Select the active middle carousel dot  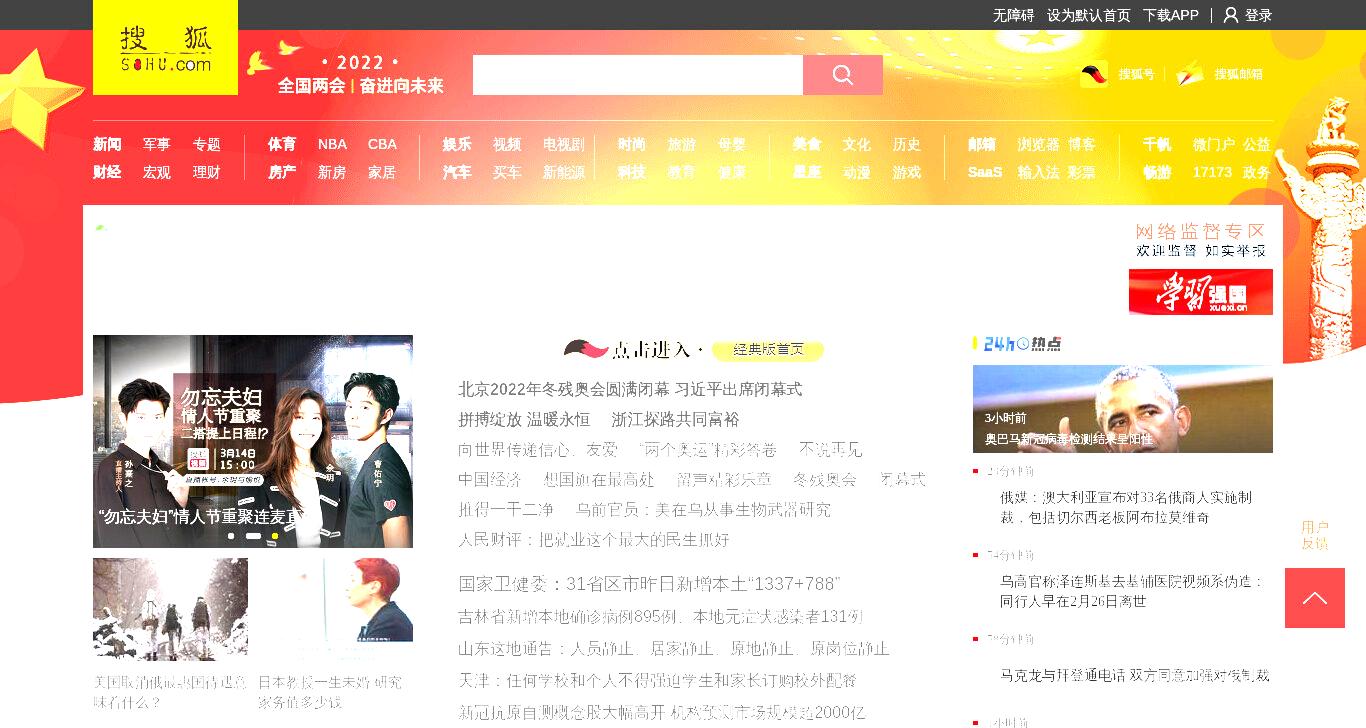pos(253,536)
